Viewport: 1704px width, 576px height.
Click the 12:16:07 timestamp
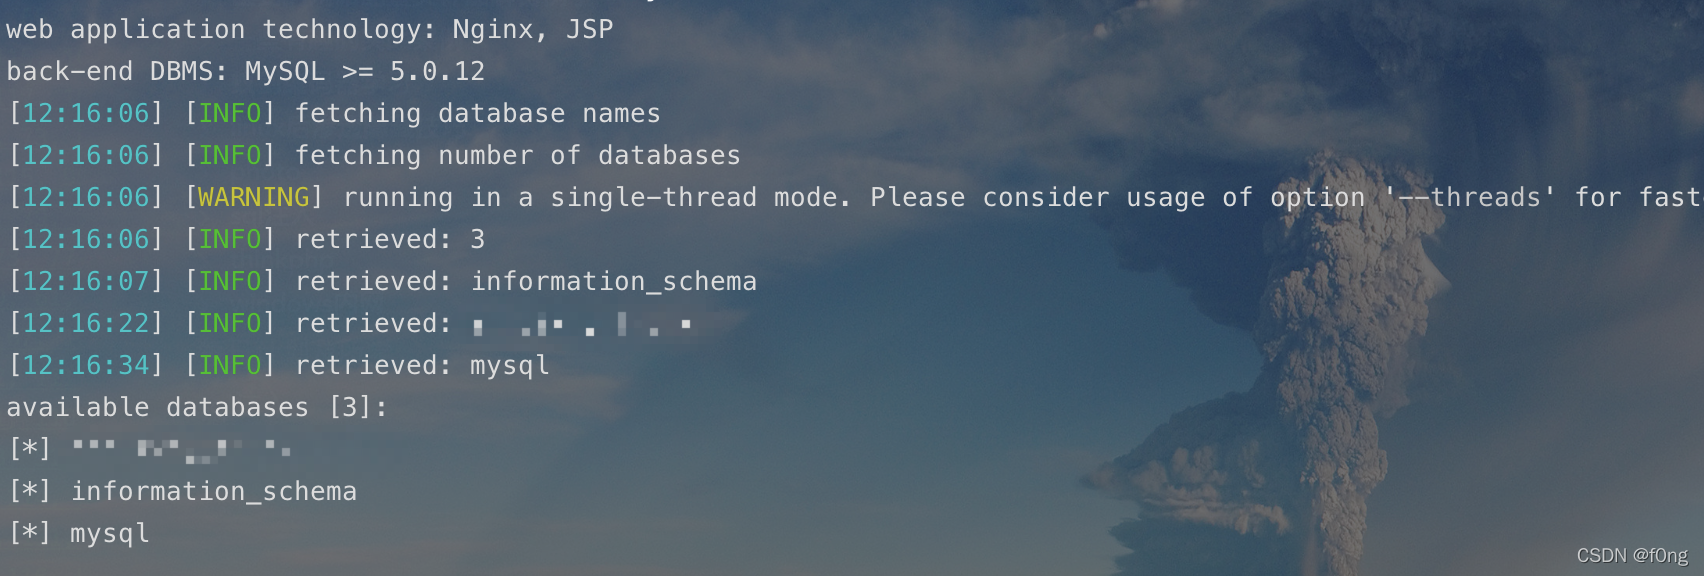point(86,282)
